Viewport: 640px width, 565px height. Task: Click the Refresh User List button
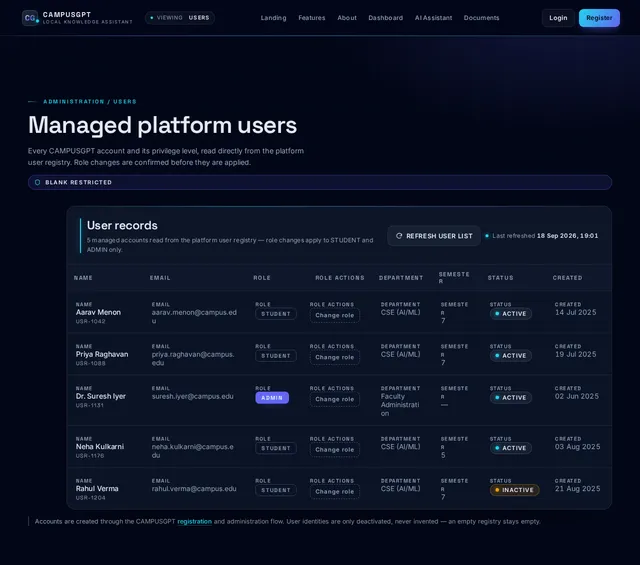point(434,236)
